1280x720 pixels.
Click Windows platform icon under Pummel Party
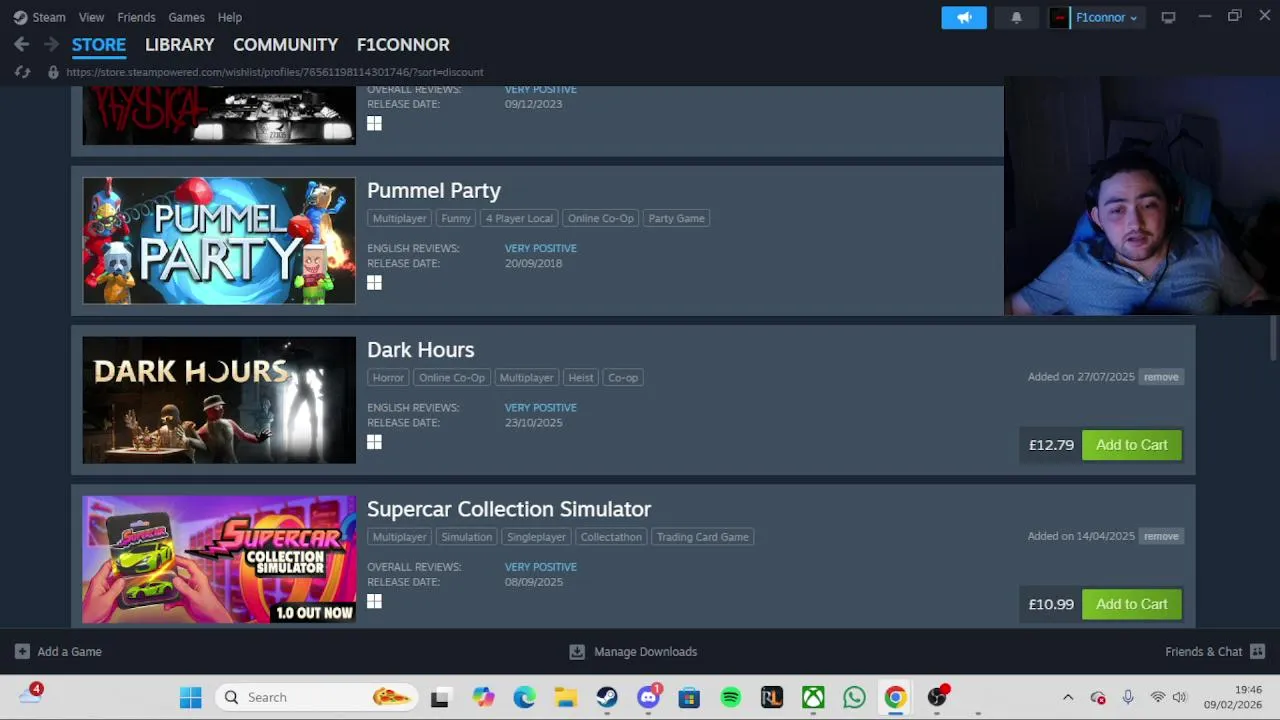point(374,283)
